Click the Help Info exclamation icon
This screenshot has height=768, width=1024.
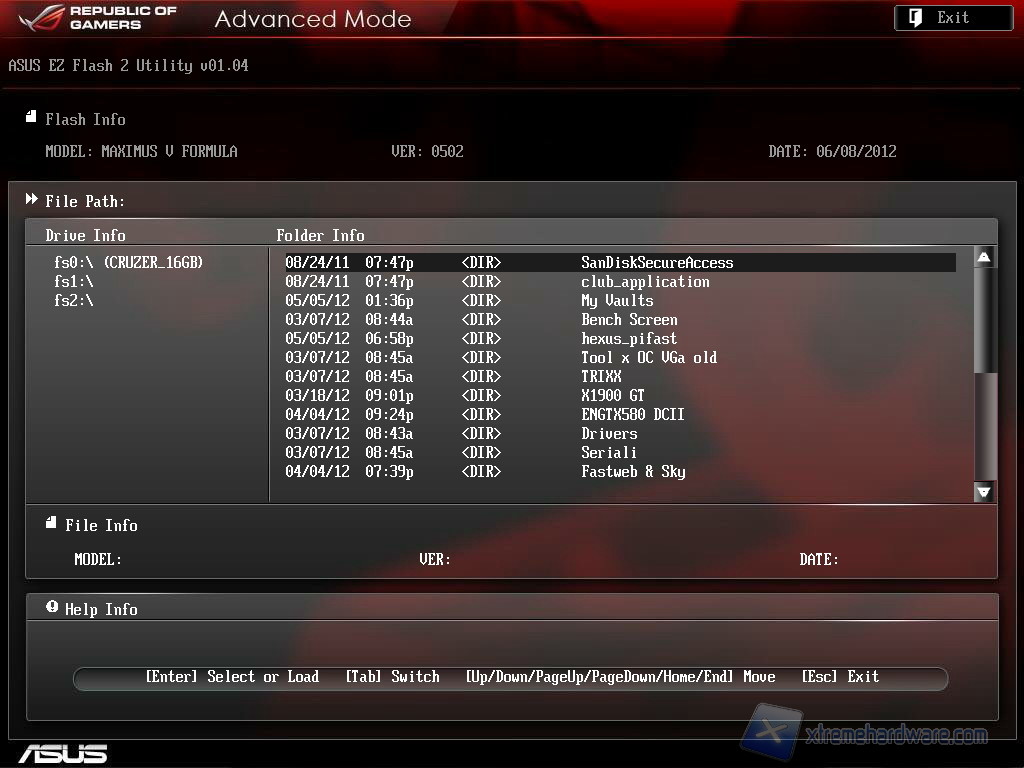(x=52, y=608)
